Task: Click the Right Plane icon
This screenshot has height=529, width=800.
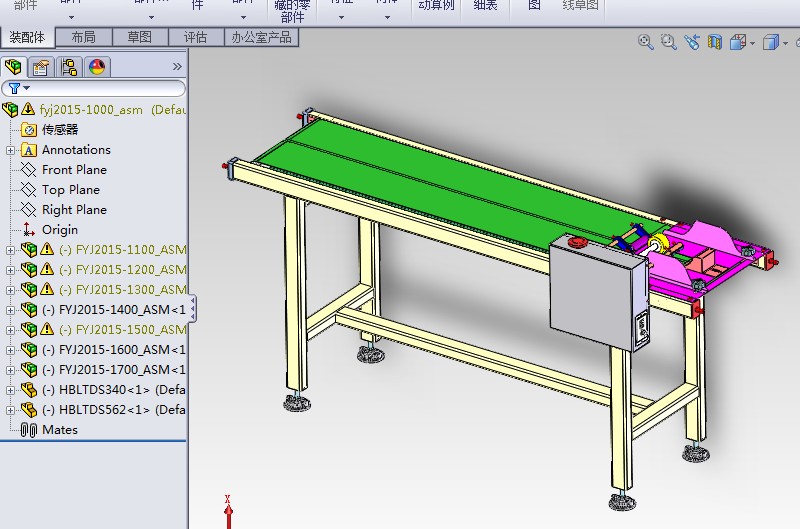Action: tap(29, 209)
